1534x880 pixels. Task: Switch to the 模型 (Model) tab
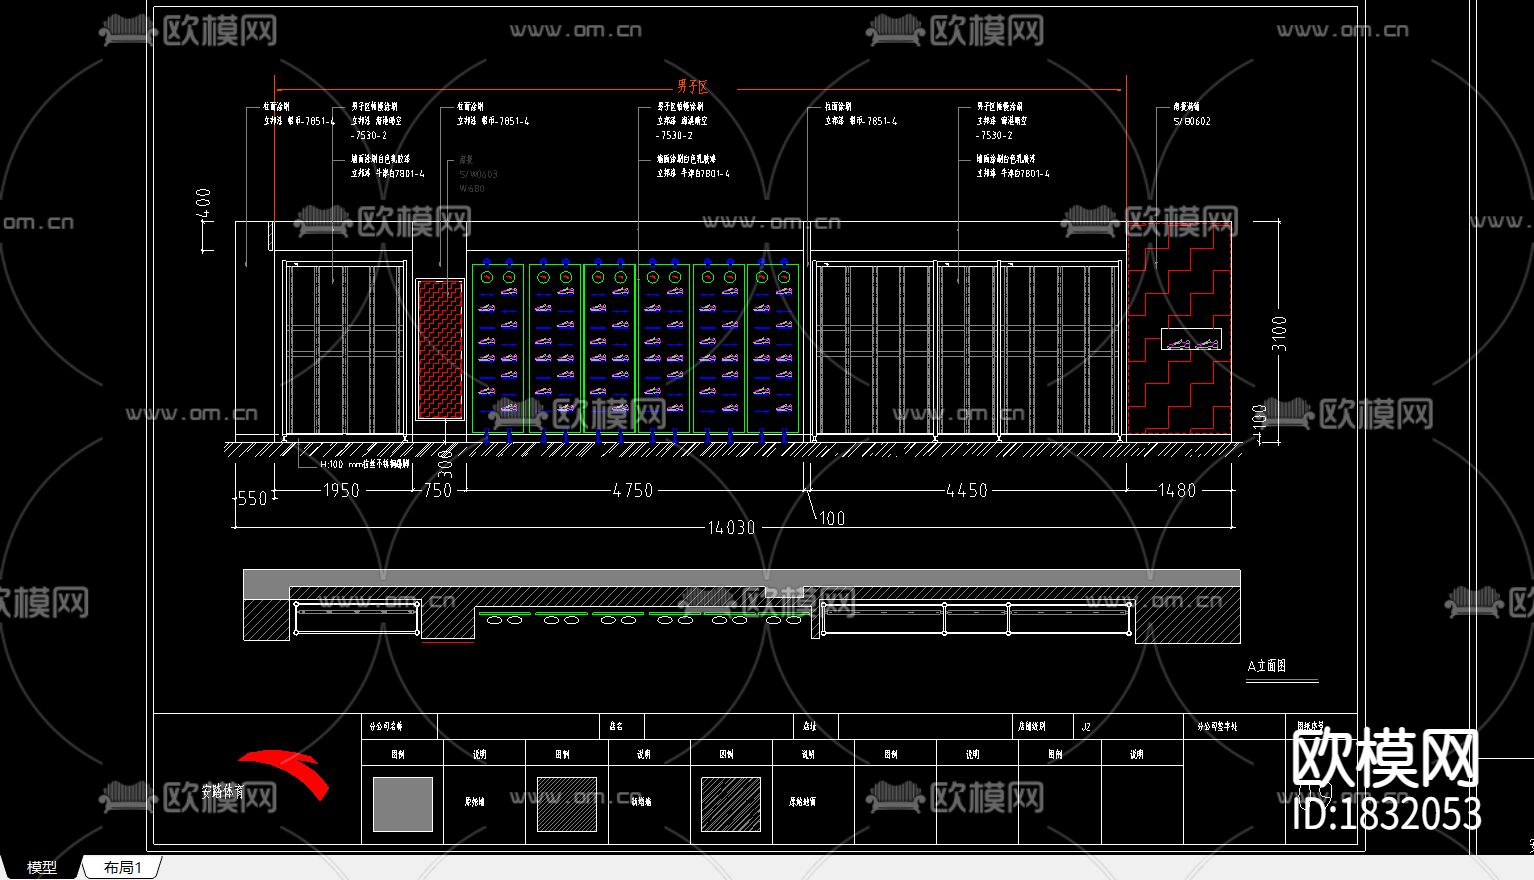[x=41, y=867]
